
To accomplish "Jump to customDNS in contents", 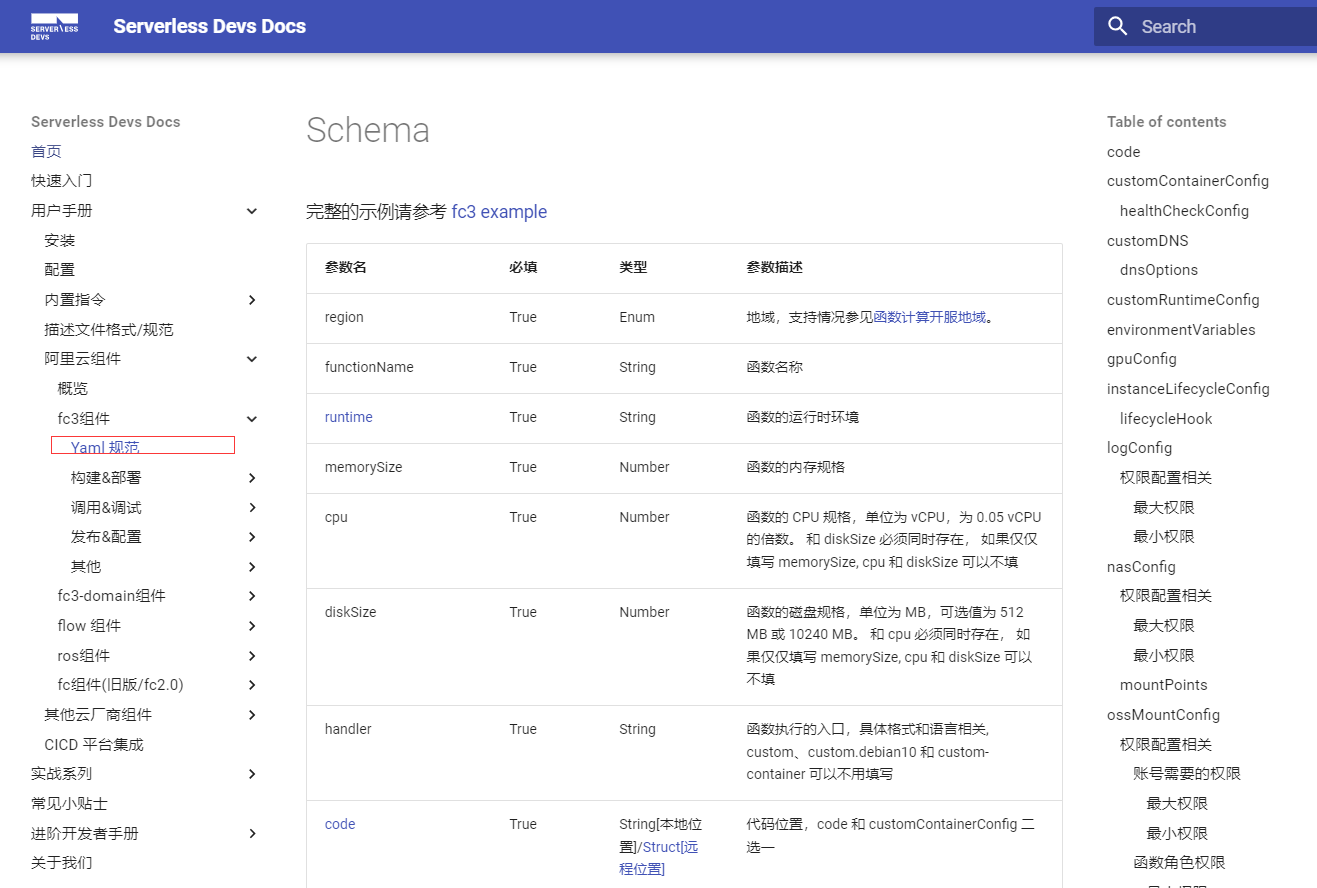I will pos(1148,241).
